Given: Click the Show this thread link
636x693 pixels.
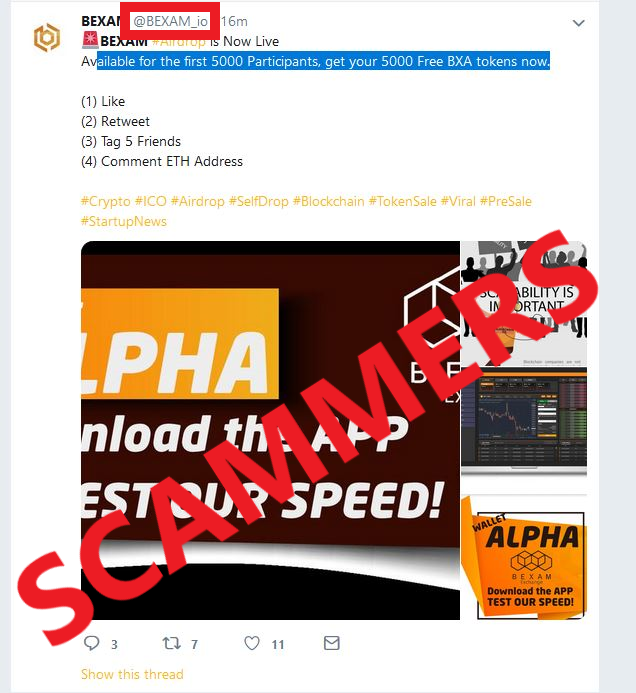Looking at the screenshot, I should [132, 674].
